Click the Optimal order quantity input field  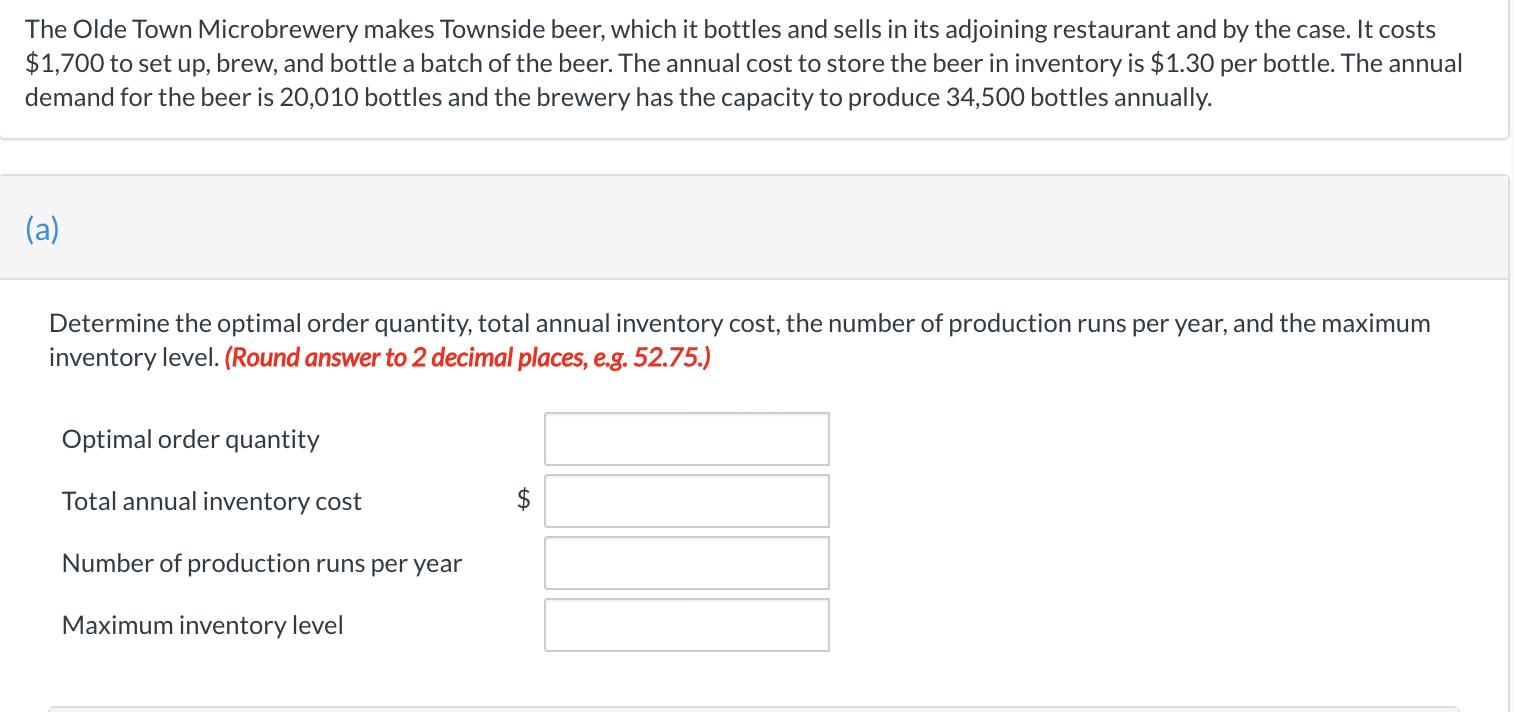tap(686, 438)
